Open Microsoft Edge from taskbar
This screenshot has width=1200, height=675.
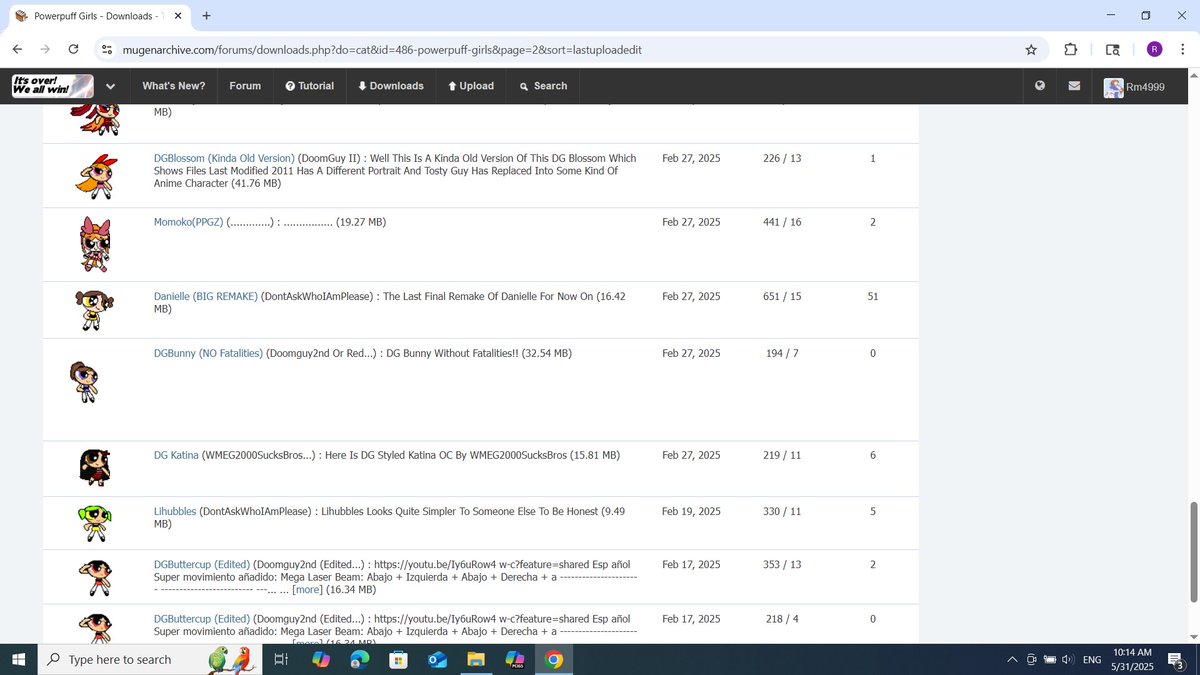(x=359, y=659)
